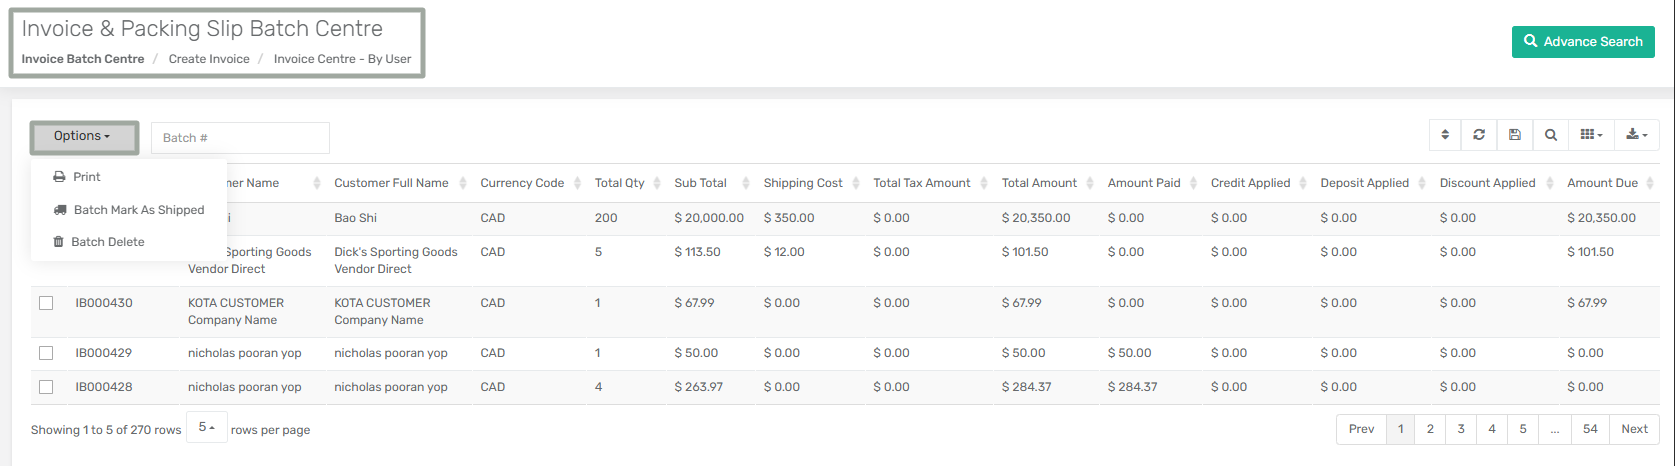Click the magnifier search icon in table toolbar
Viewport: 1675px width, 466px height.
1551,135
